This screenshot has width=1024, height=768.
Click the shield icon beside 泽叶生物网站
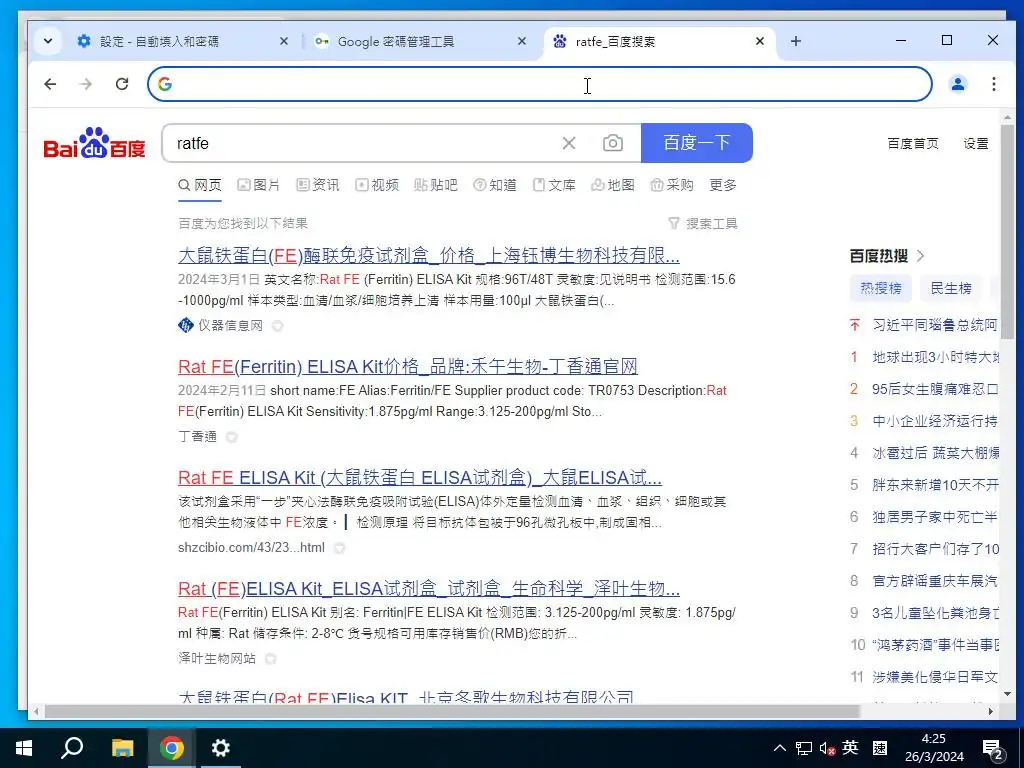click(x=270, y=659)
